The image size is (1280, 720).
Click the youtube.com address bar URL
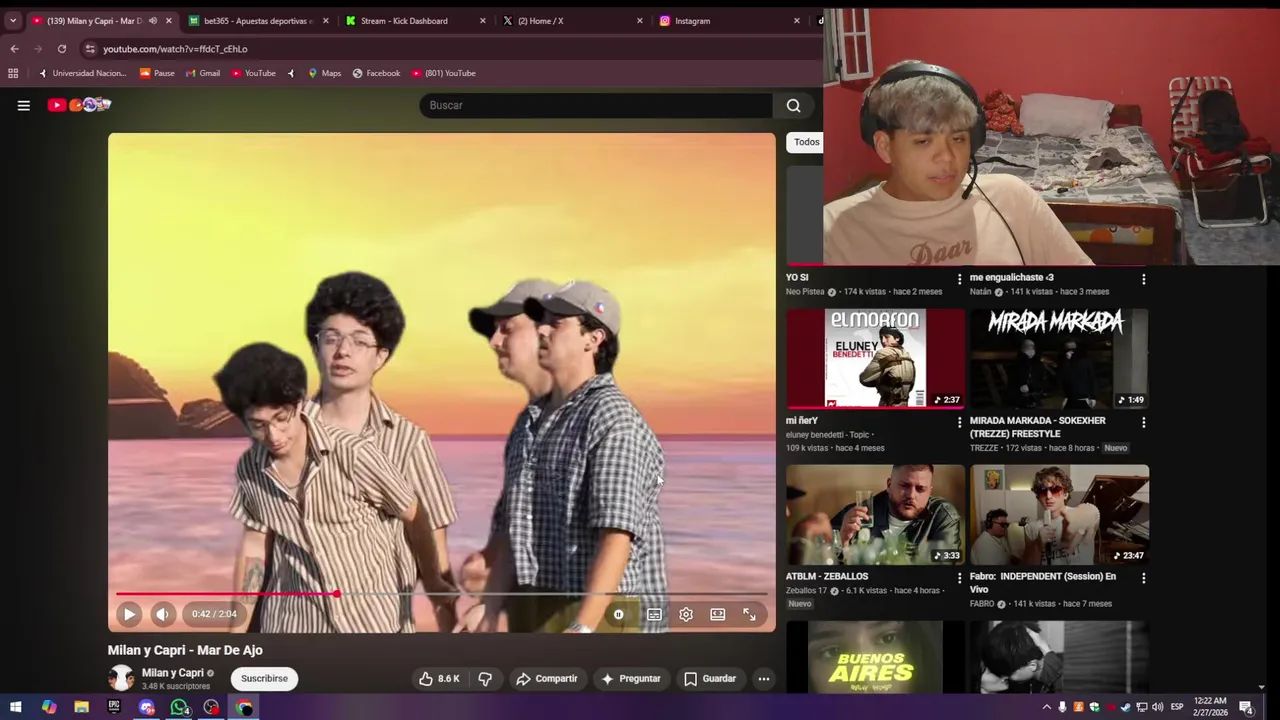pos(175,49)
